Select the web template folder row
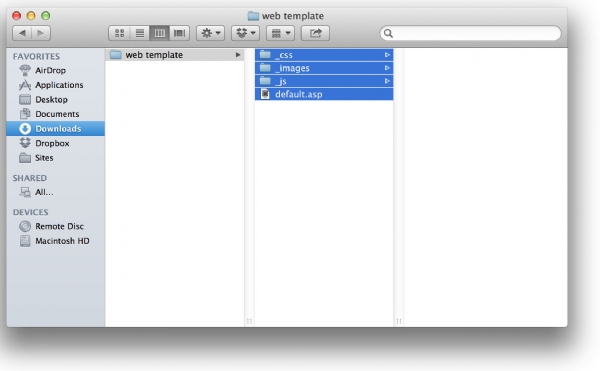This screenshot has width=600, height=371. (x=174, y=55)
